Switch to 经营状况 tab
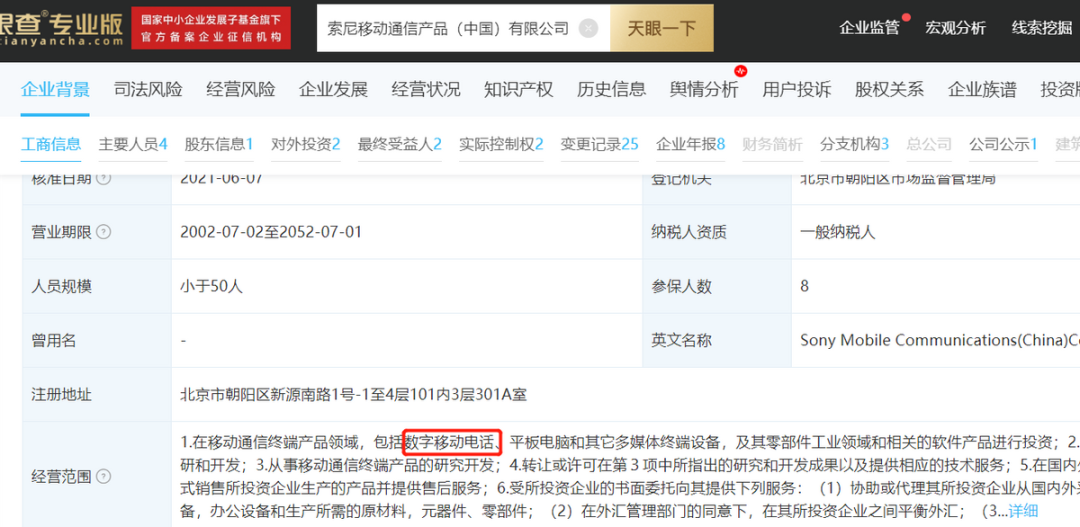The image size is (1080, 527). tap(426, 90)
